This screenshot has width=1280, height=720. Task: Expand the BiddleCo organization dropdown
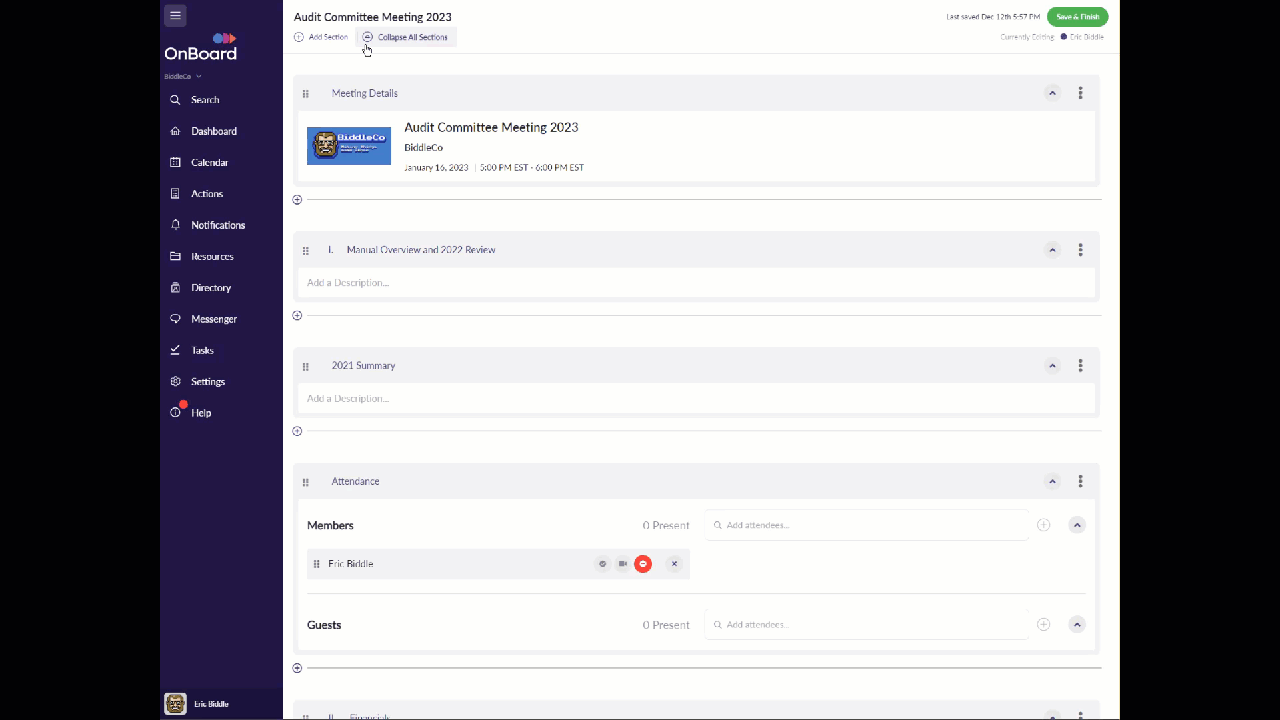tap(183, 75)
